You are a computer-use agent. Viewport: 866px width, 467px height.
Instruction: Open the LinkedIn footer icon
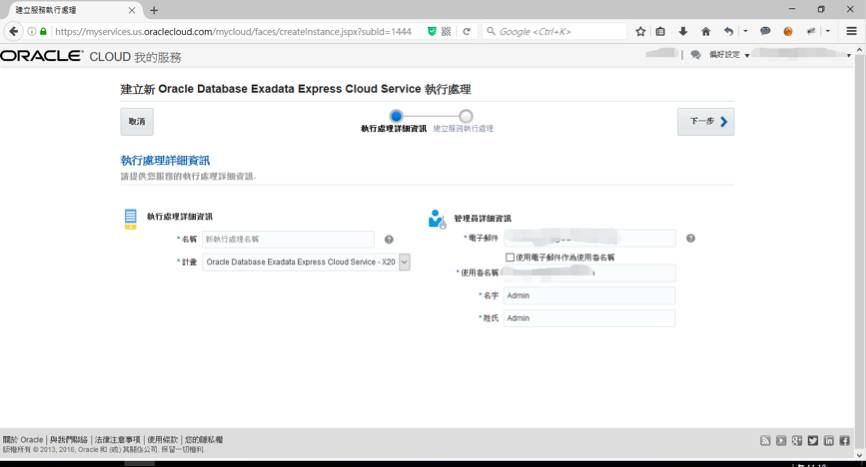[829, 440]
